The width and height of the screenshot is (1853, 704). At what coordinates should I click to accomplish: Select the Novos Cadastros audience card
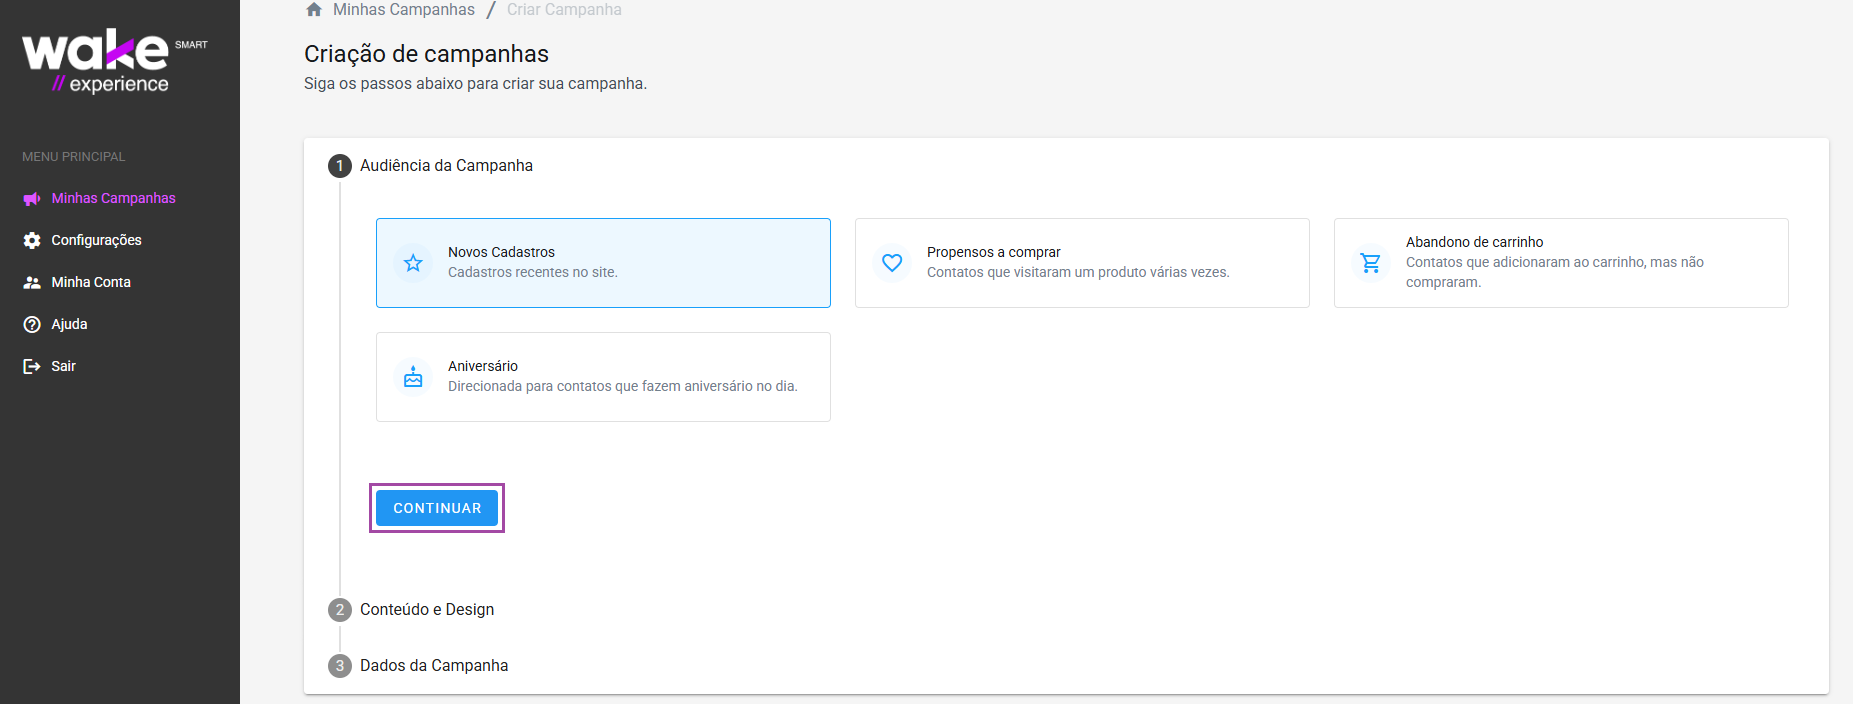click(603, 263)
